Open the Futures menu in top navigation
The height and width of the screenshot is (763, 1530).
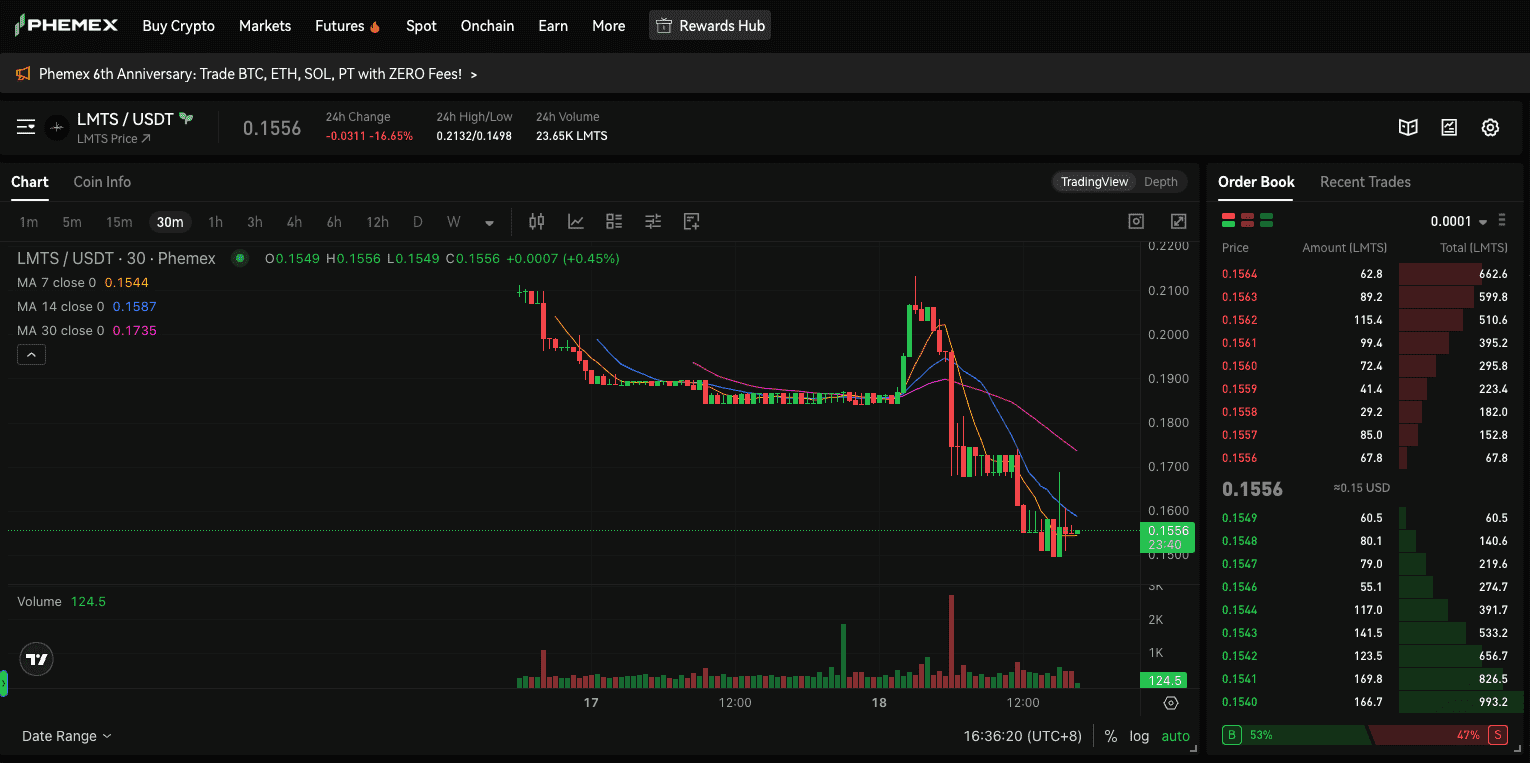point(339,25)
